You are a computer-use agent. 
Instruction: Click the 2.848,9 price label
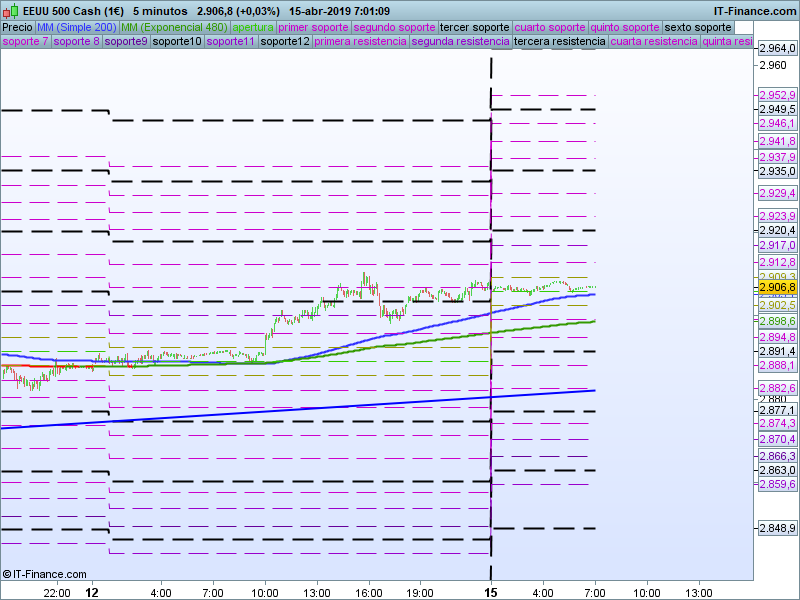coord(777,528)
